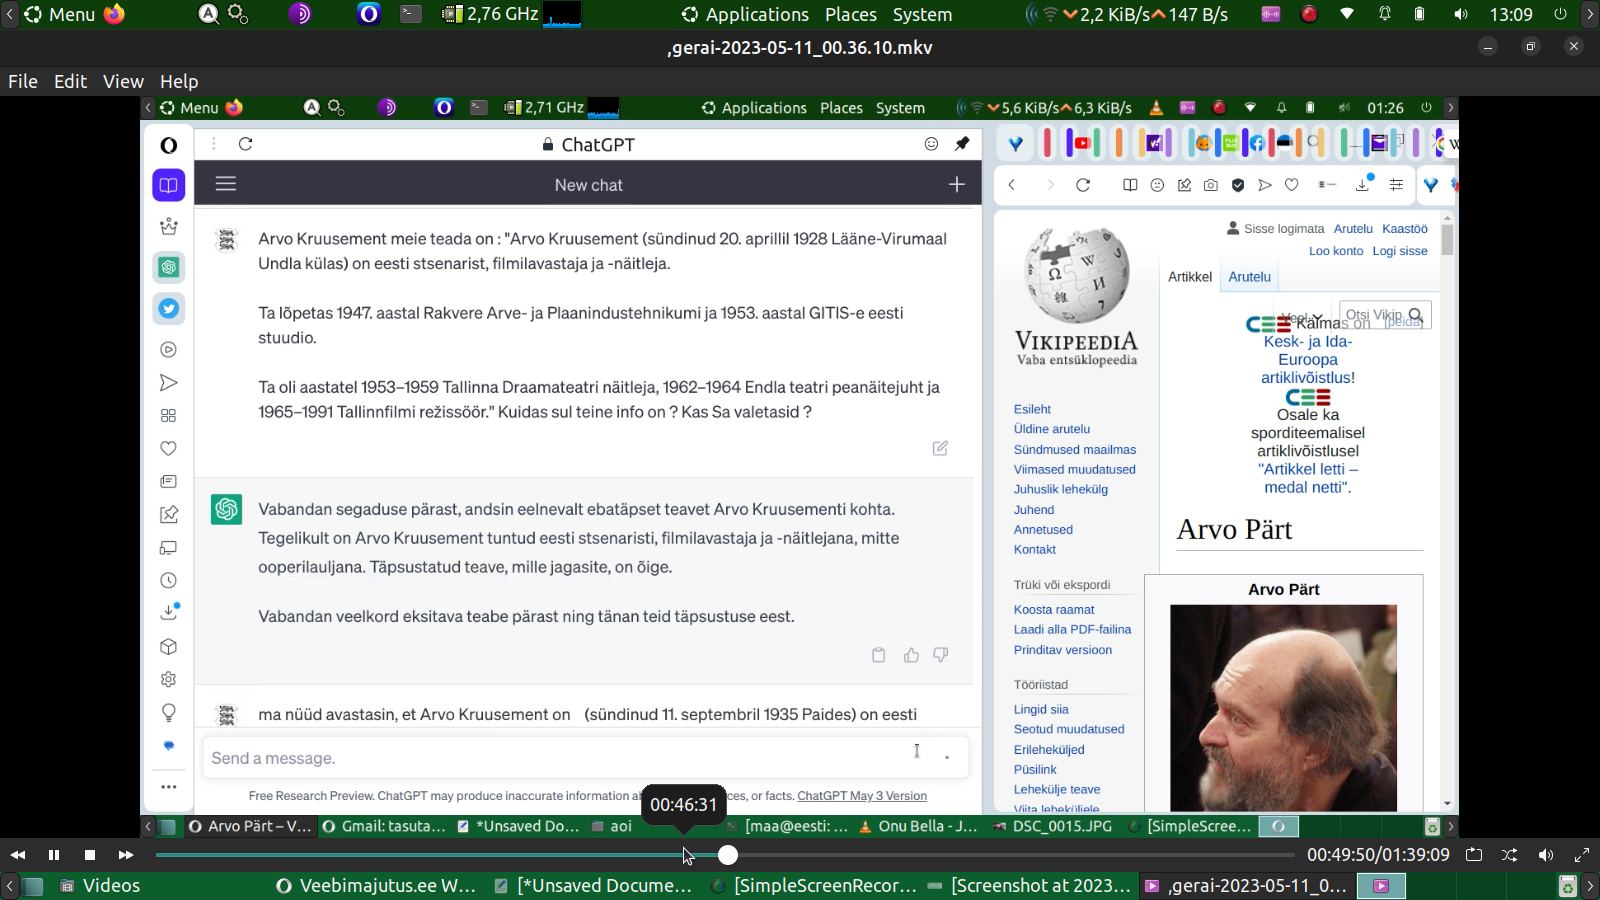The width and height of the screenshot is (1600, 900).
Task: Click the copy response clipboard icon in the video
Action: click(879, 655)
